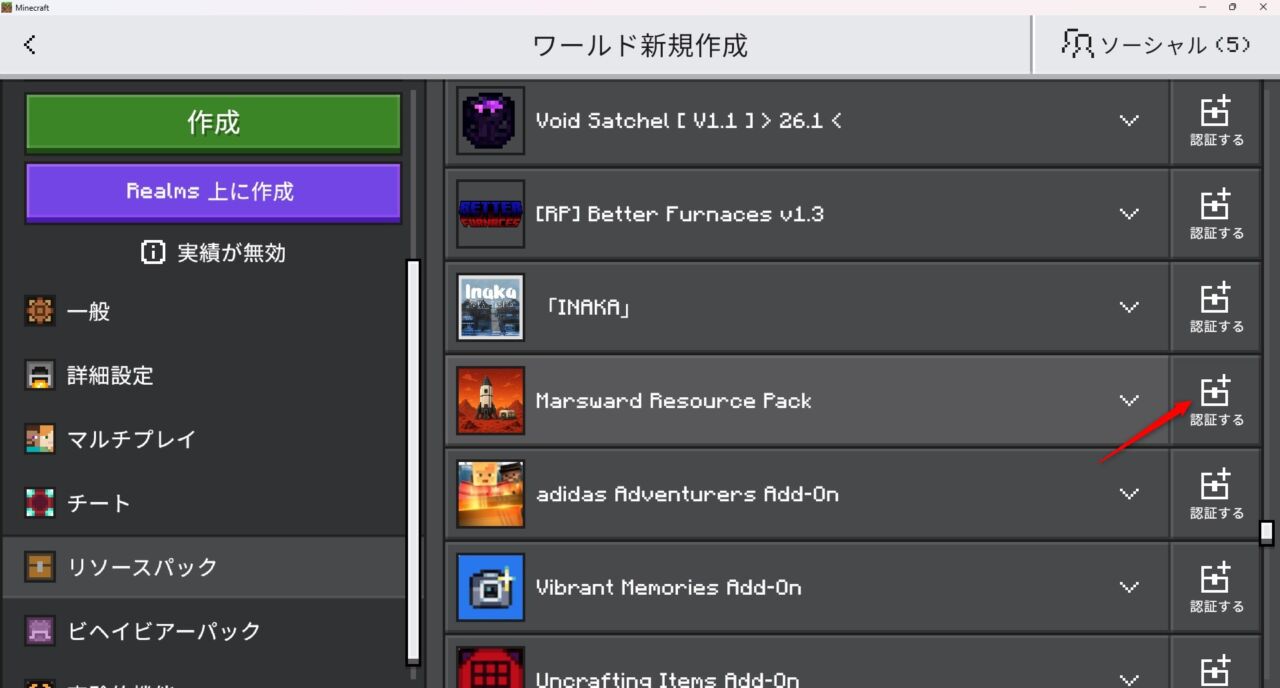
Task: Click the 詳細設定 furnace icon
Action: 39,376
